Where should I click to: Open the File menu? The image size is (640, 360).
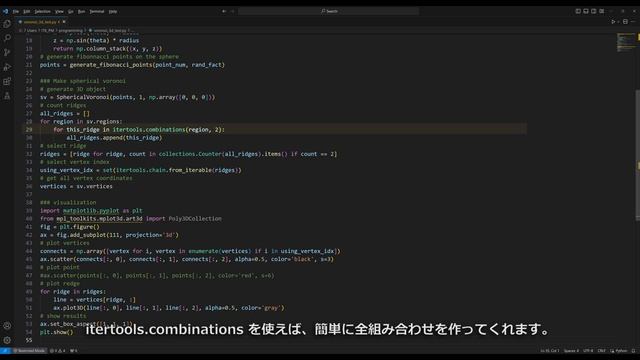(16, 11)
